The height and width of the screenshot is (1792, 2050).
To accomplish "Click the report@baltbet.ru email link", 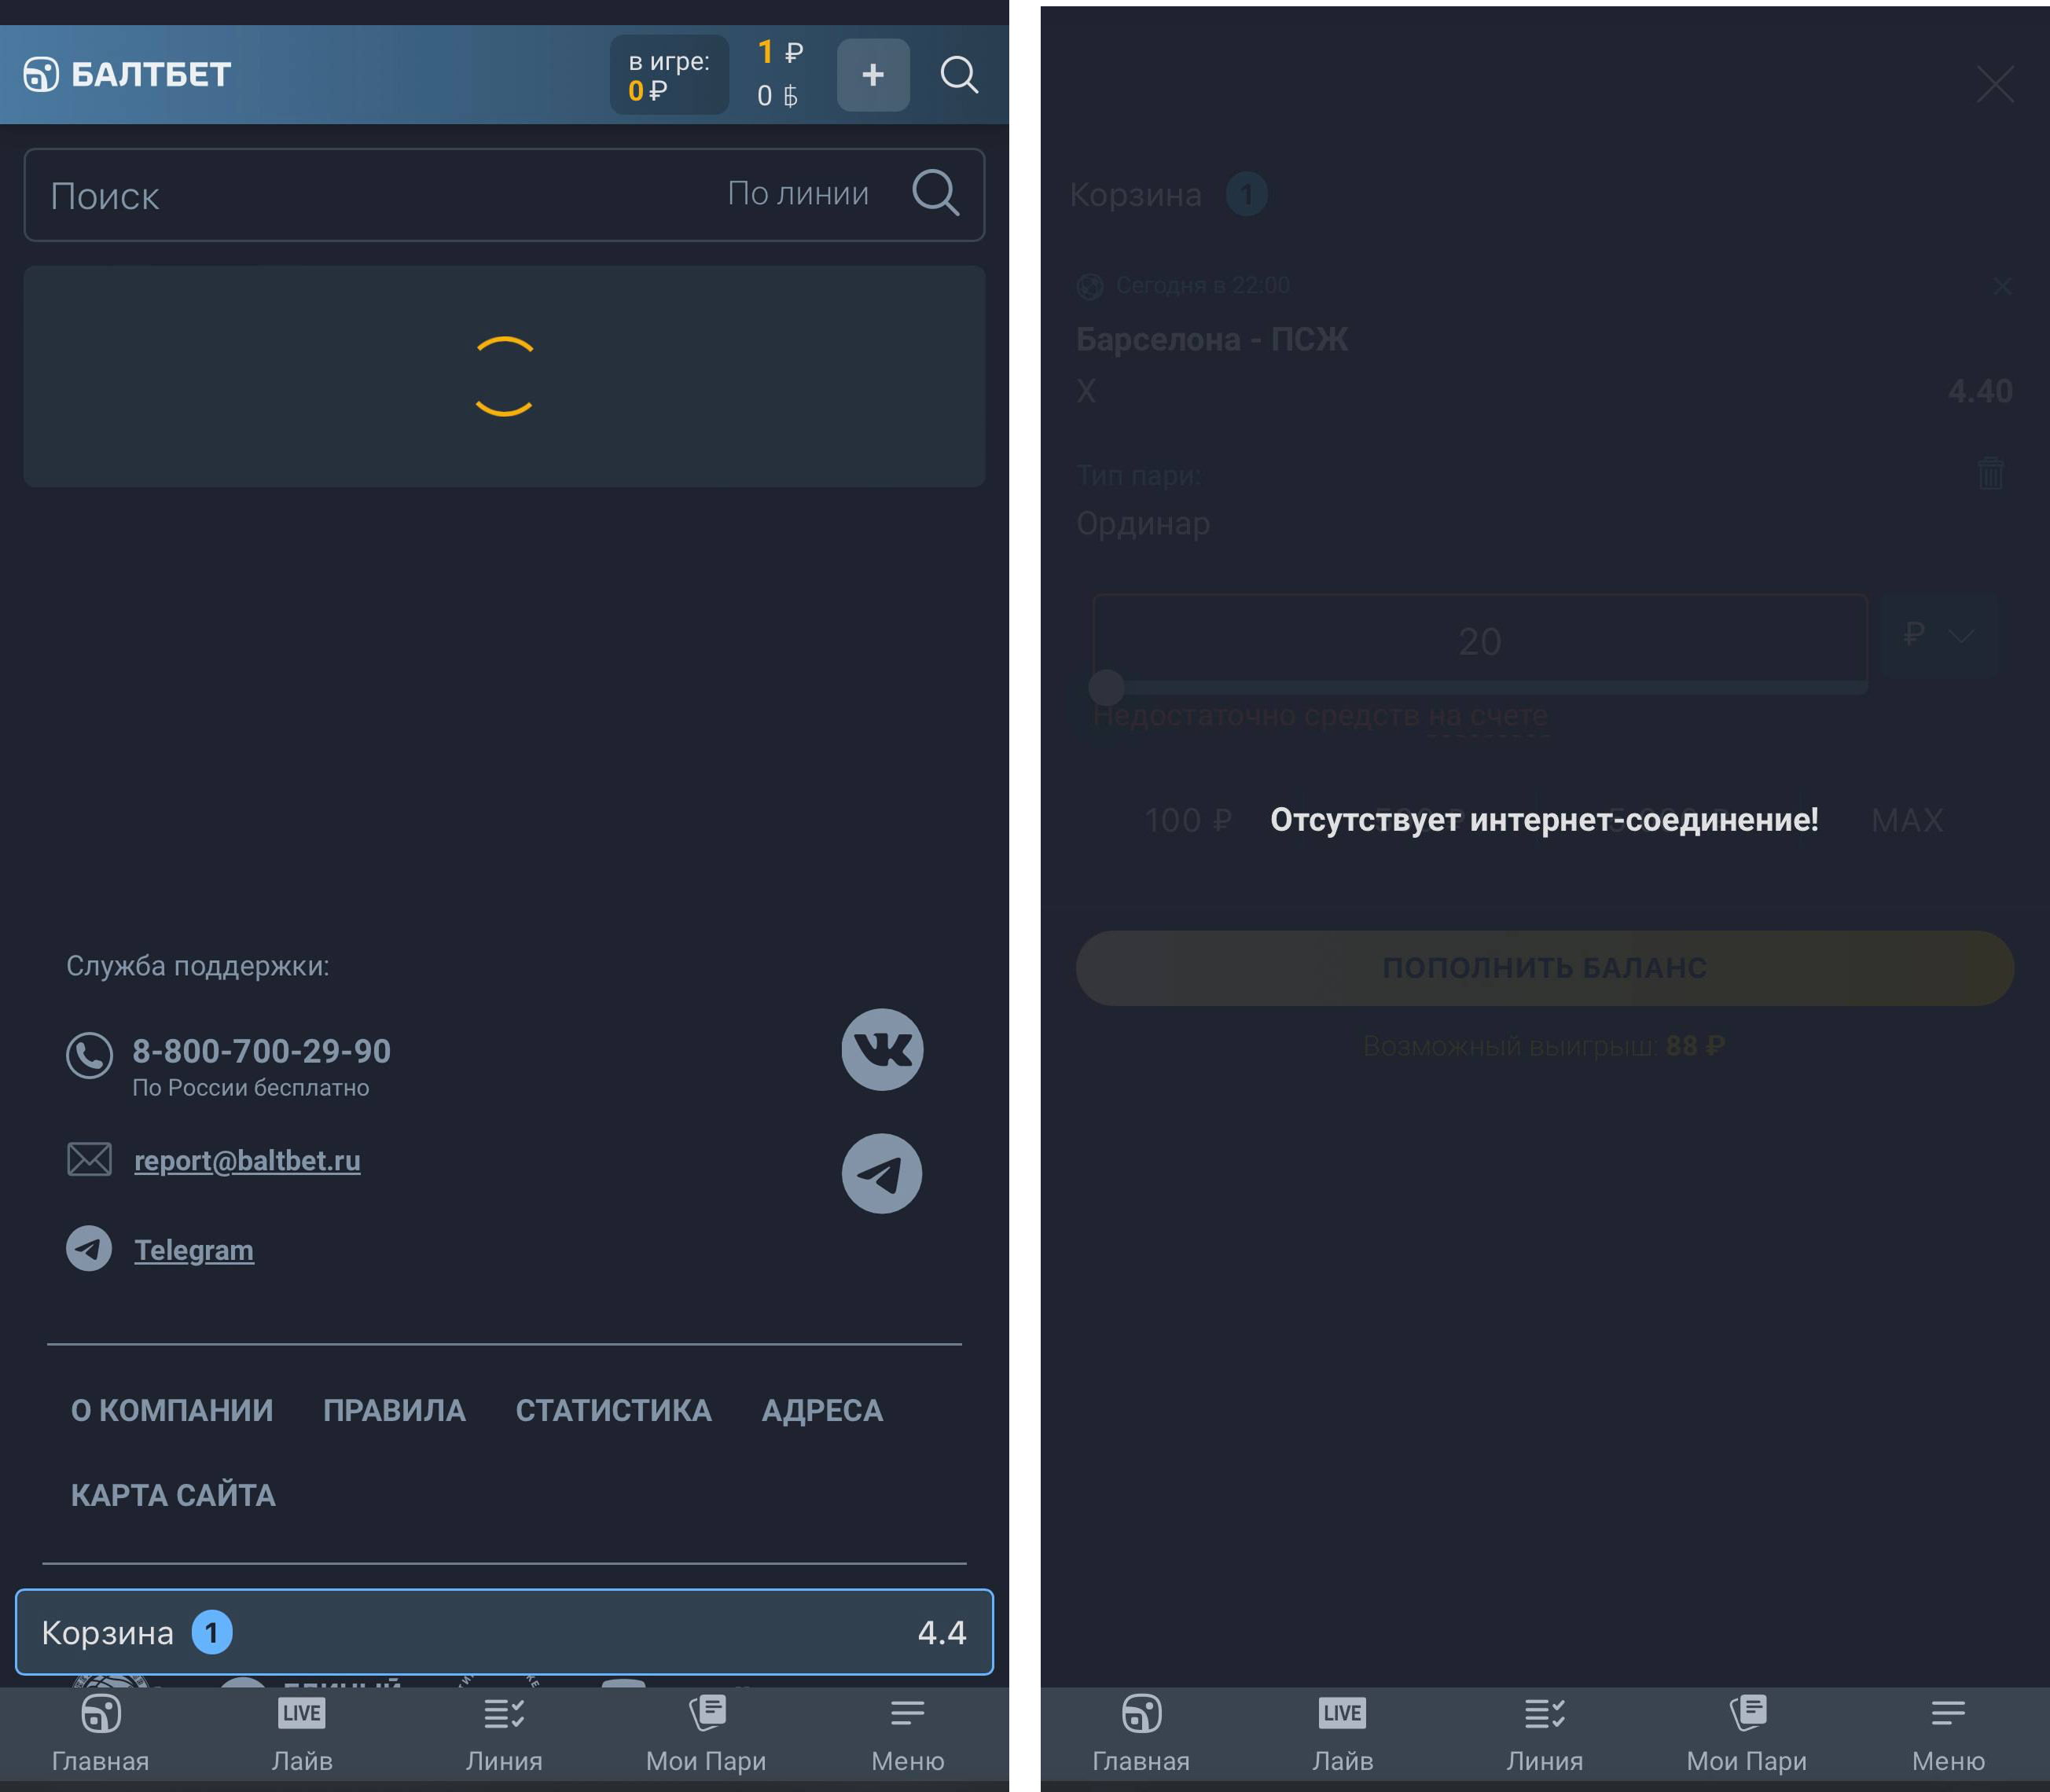I will click(247, 1160).
